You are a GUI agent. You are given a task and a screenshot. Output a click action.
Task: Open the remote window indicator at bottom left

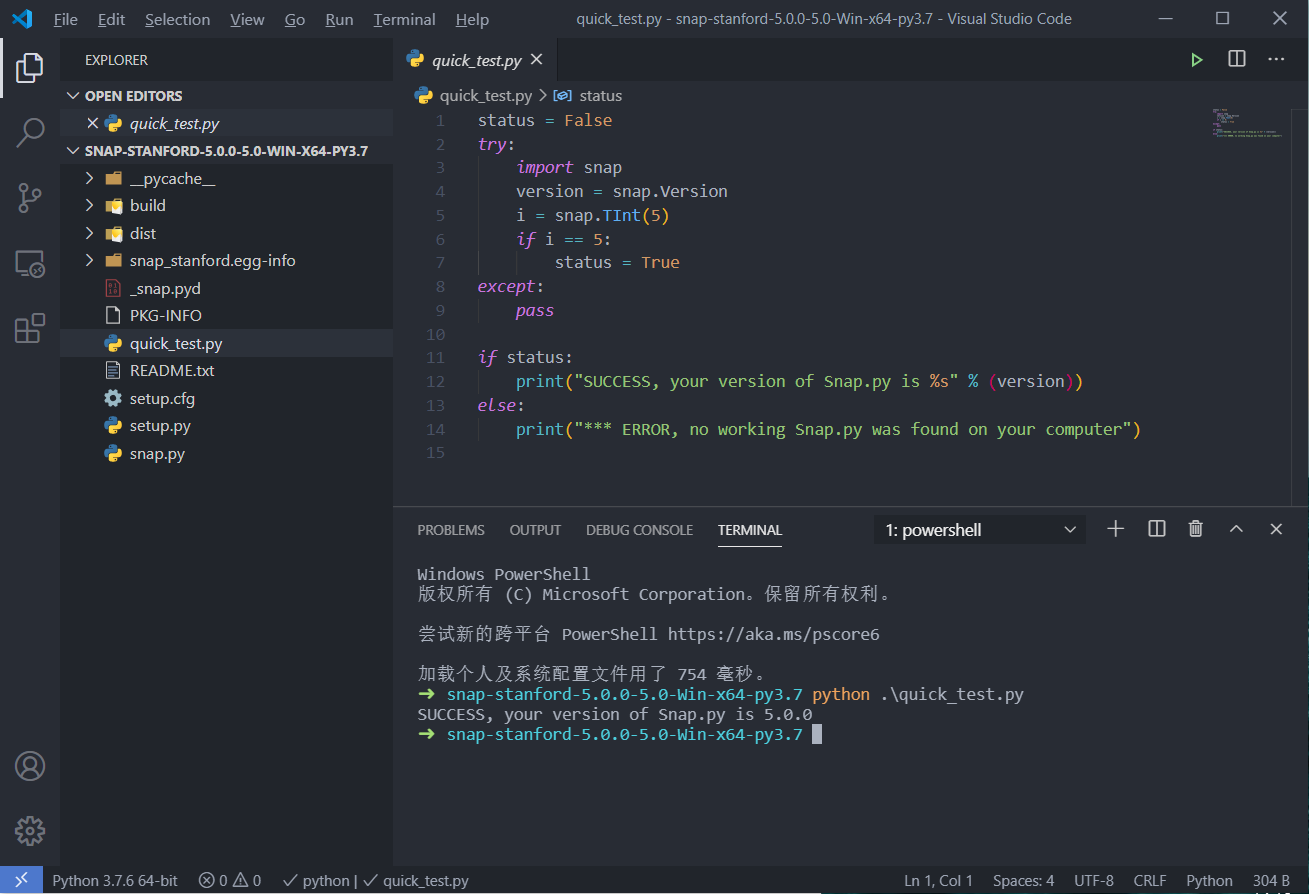pyautogui.click(x=22, y=880)
